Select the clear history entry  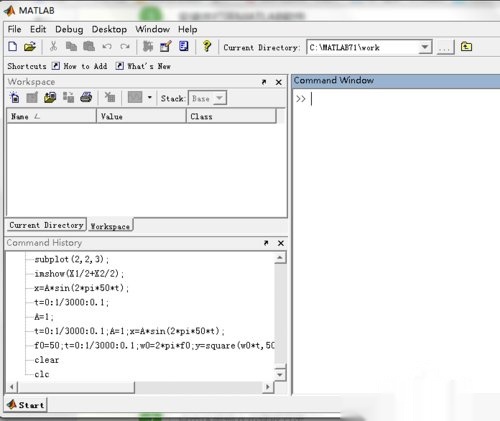pos(47,360)
